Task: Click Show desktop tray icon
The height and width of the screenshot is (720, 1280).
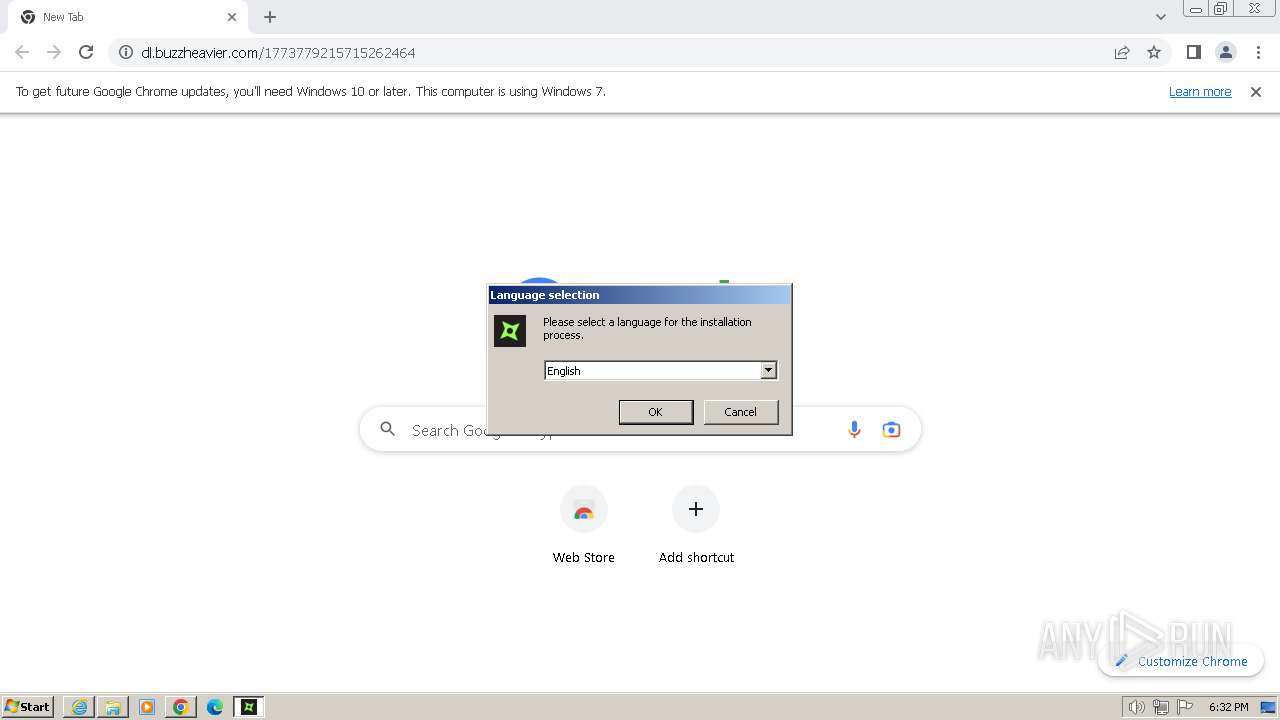Action: [1269, 707]
